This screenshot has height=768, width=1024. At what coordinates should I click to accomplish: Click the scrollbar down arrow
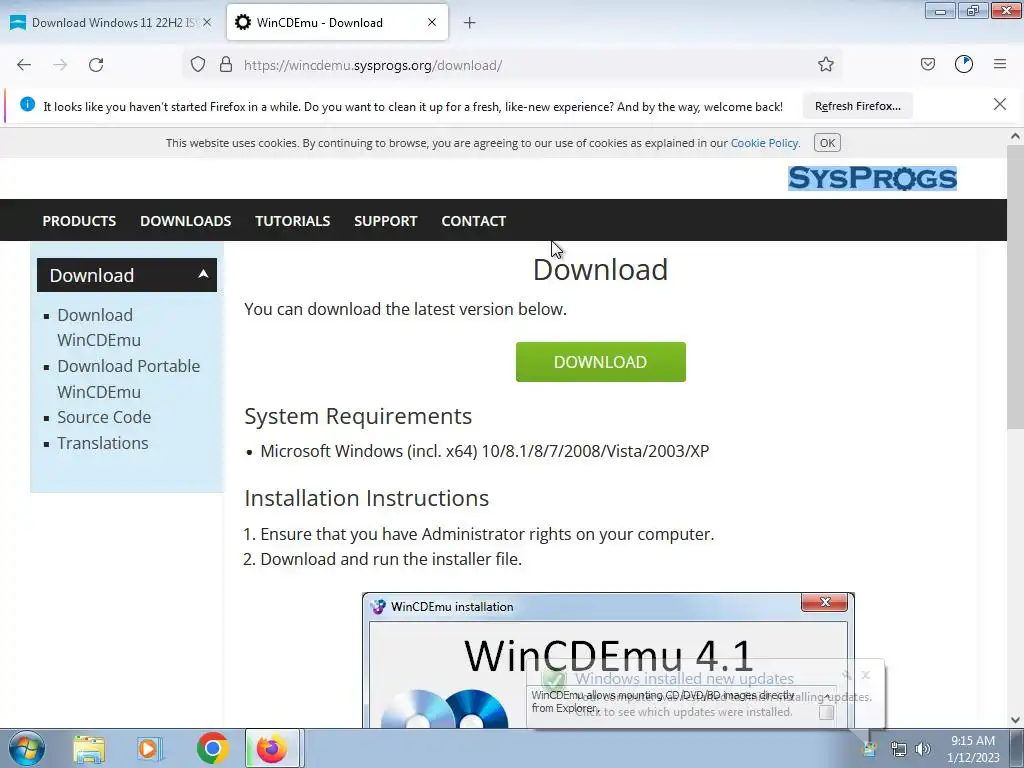(x=1015, y=720)
